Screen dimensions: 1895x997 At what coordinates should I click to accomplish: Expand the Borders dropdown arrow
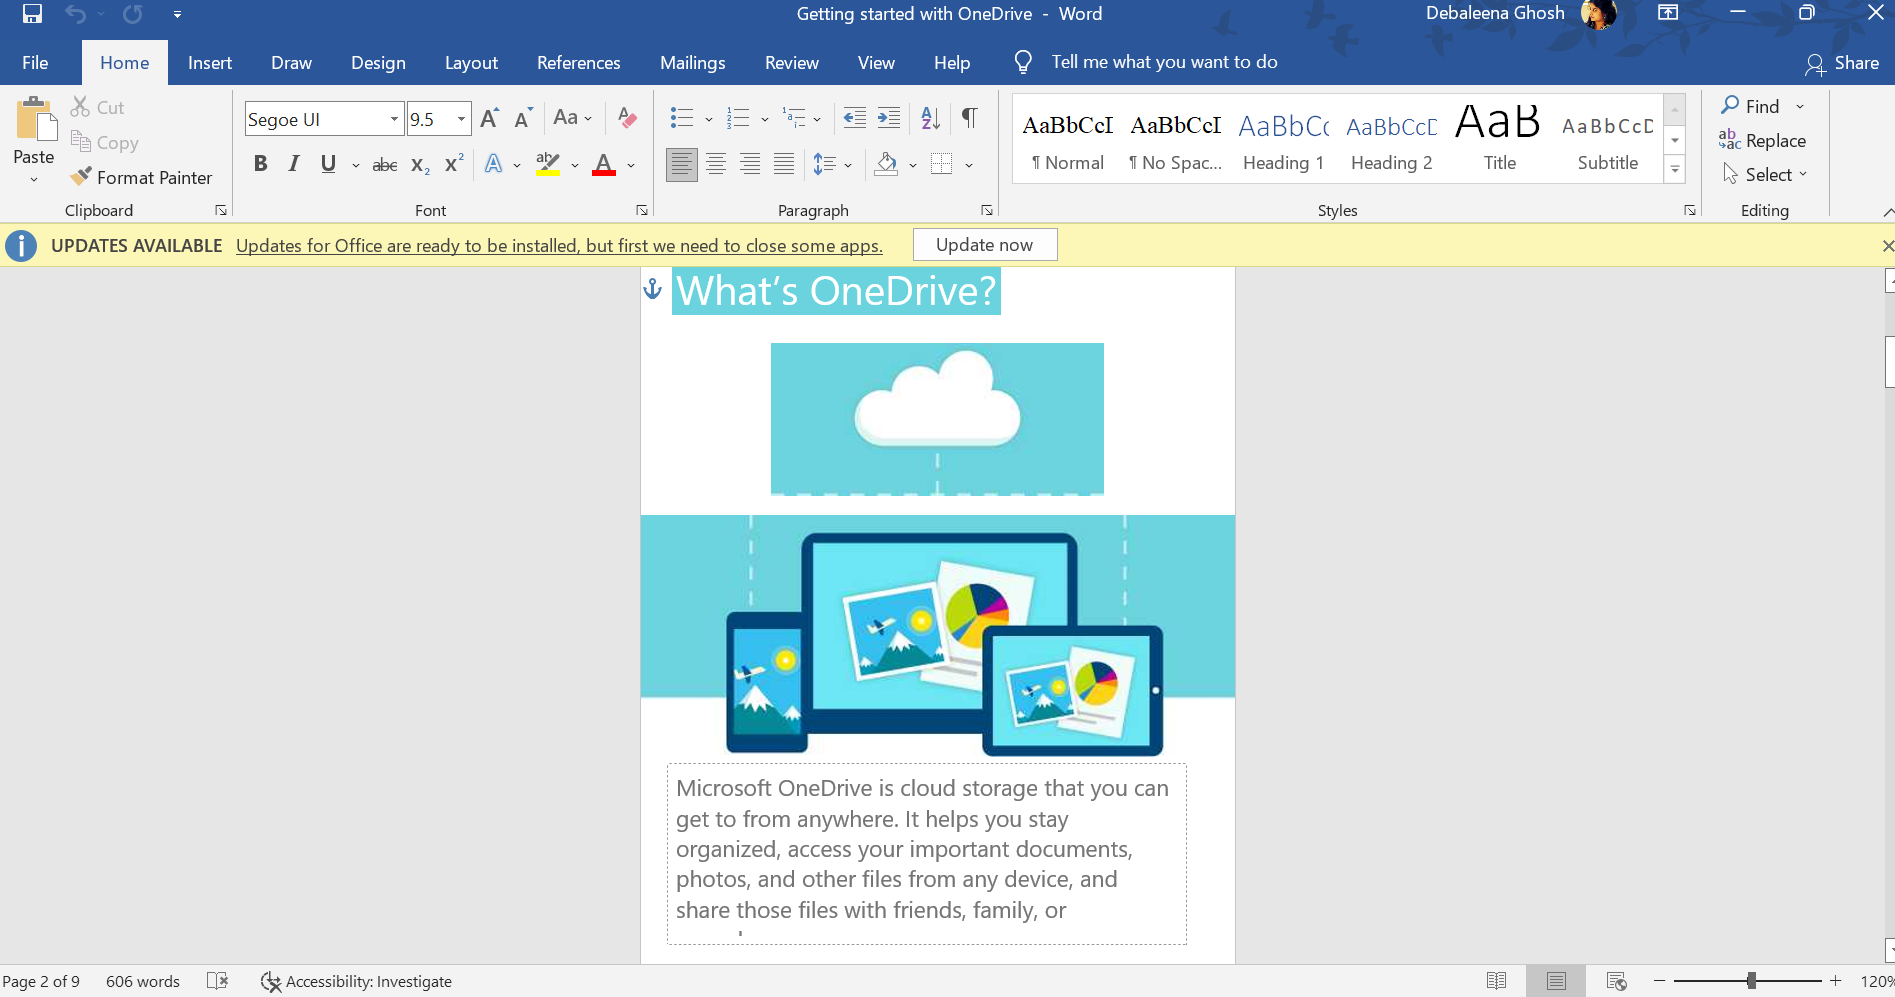coord(969,165)
